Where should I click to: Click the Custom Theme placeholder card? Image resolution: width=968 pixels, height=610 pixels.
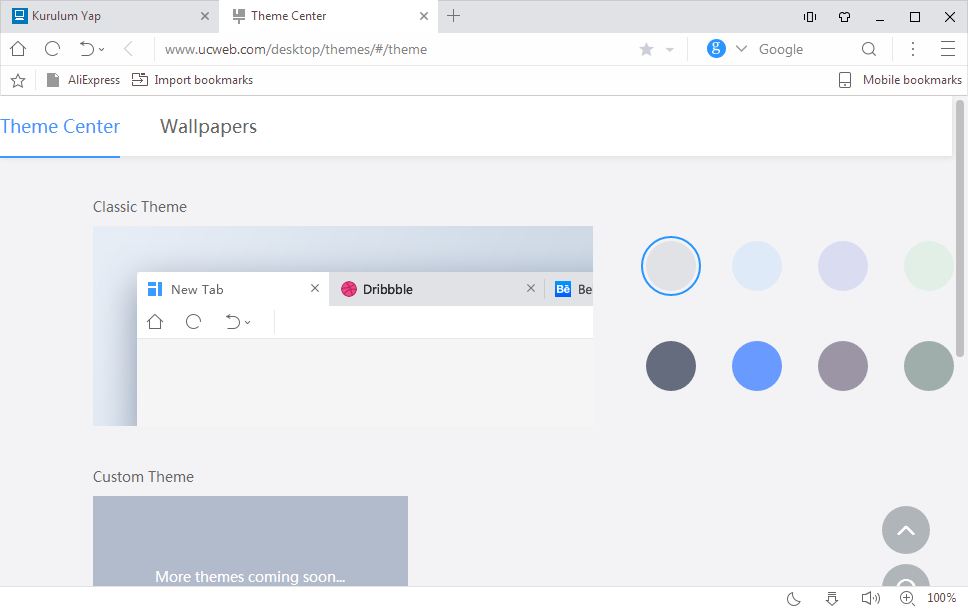pyautogui.click(x=250, y=541)
